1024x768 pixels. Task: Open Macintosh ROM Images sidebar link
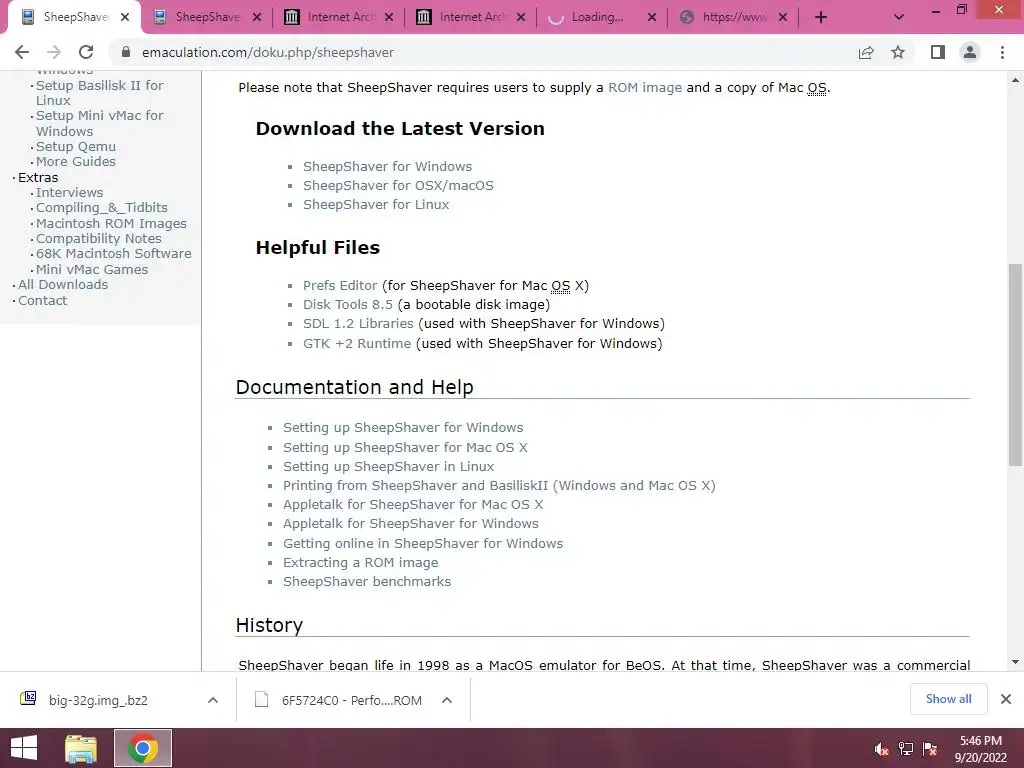111,223
